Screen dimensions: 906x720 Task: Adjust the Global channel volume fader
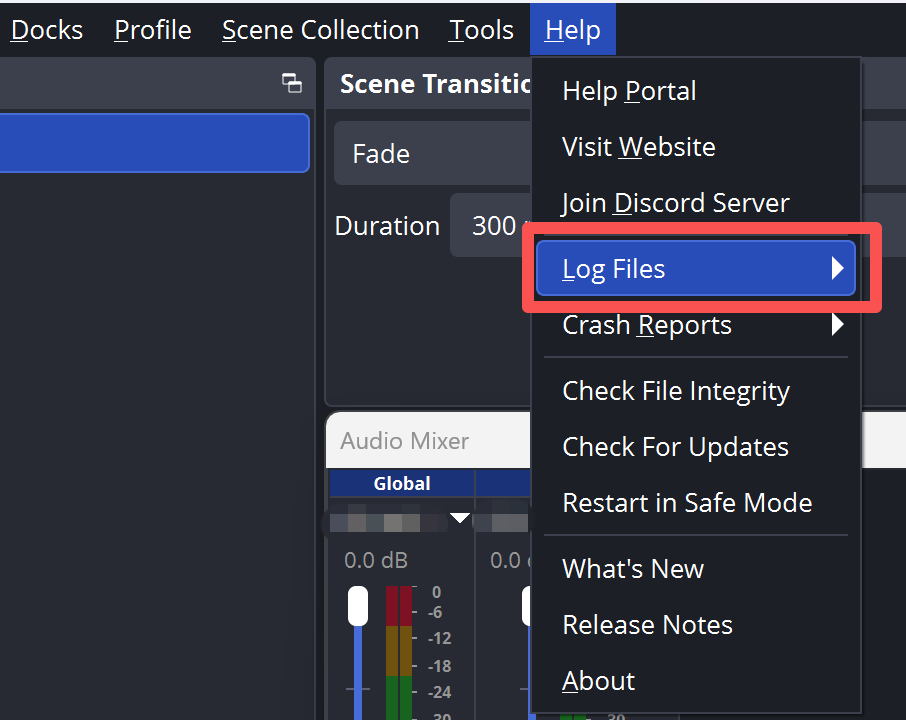[358, 606]
